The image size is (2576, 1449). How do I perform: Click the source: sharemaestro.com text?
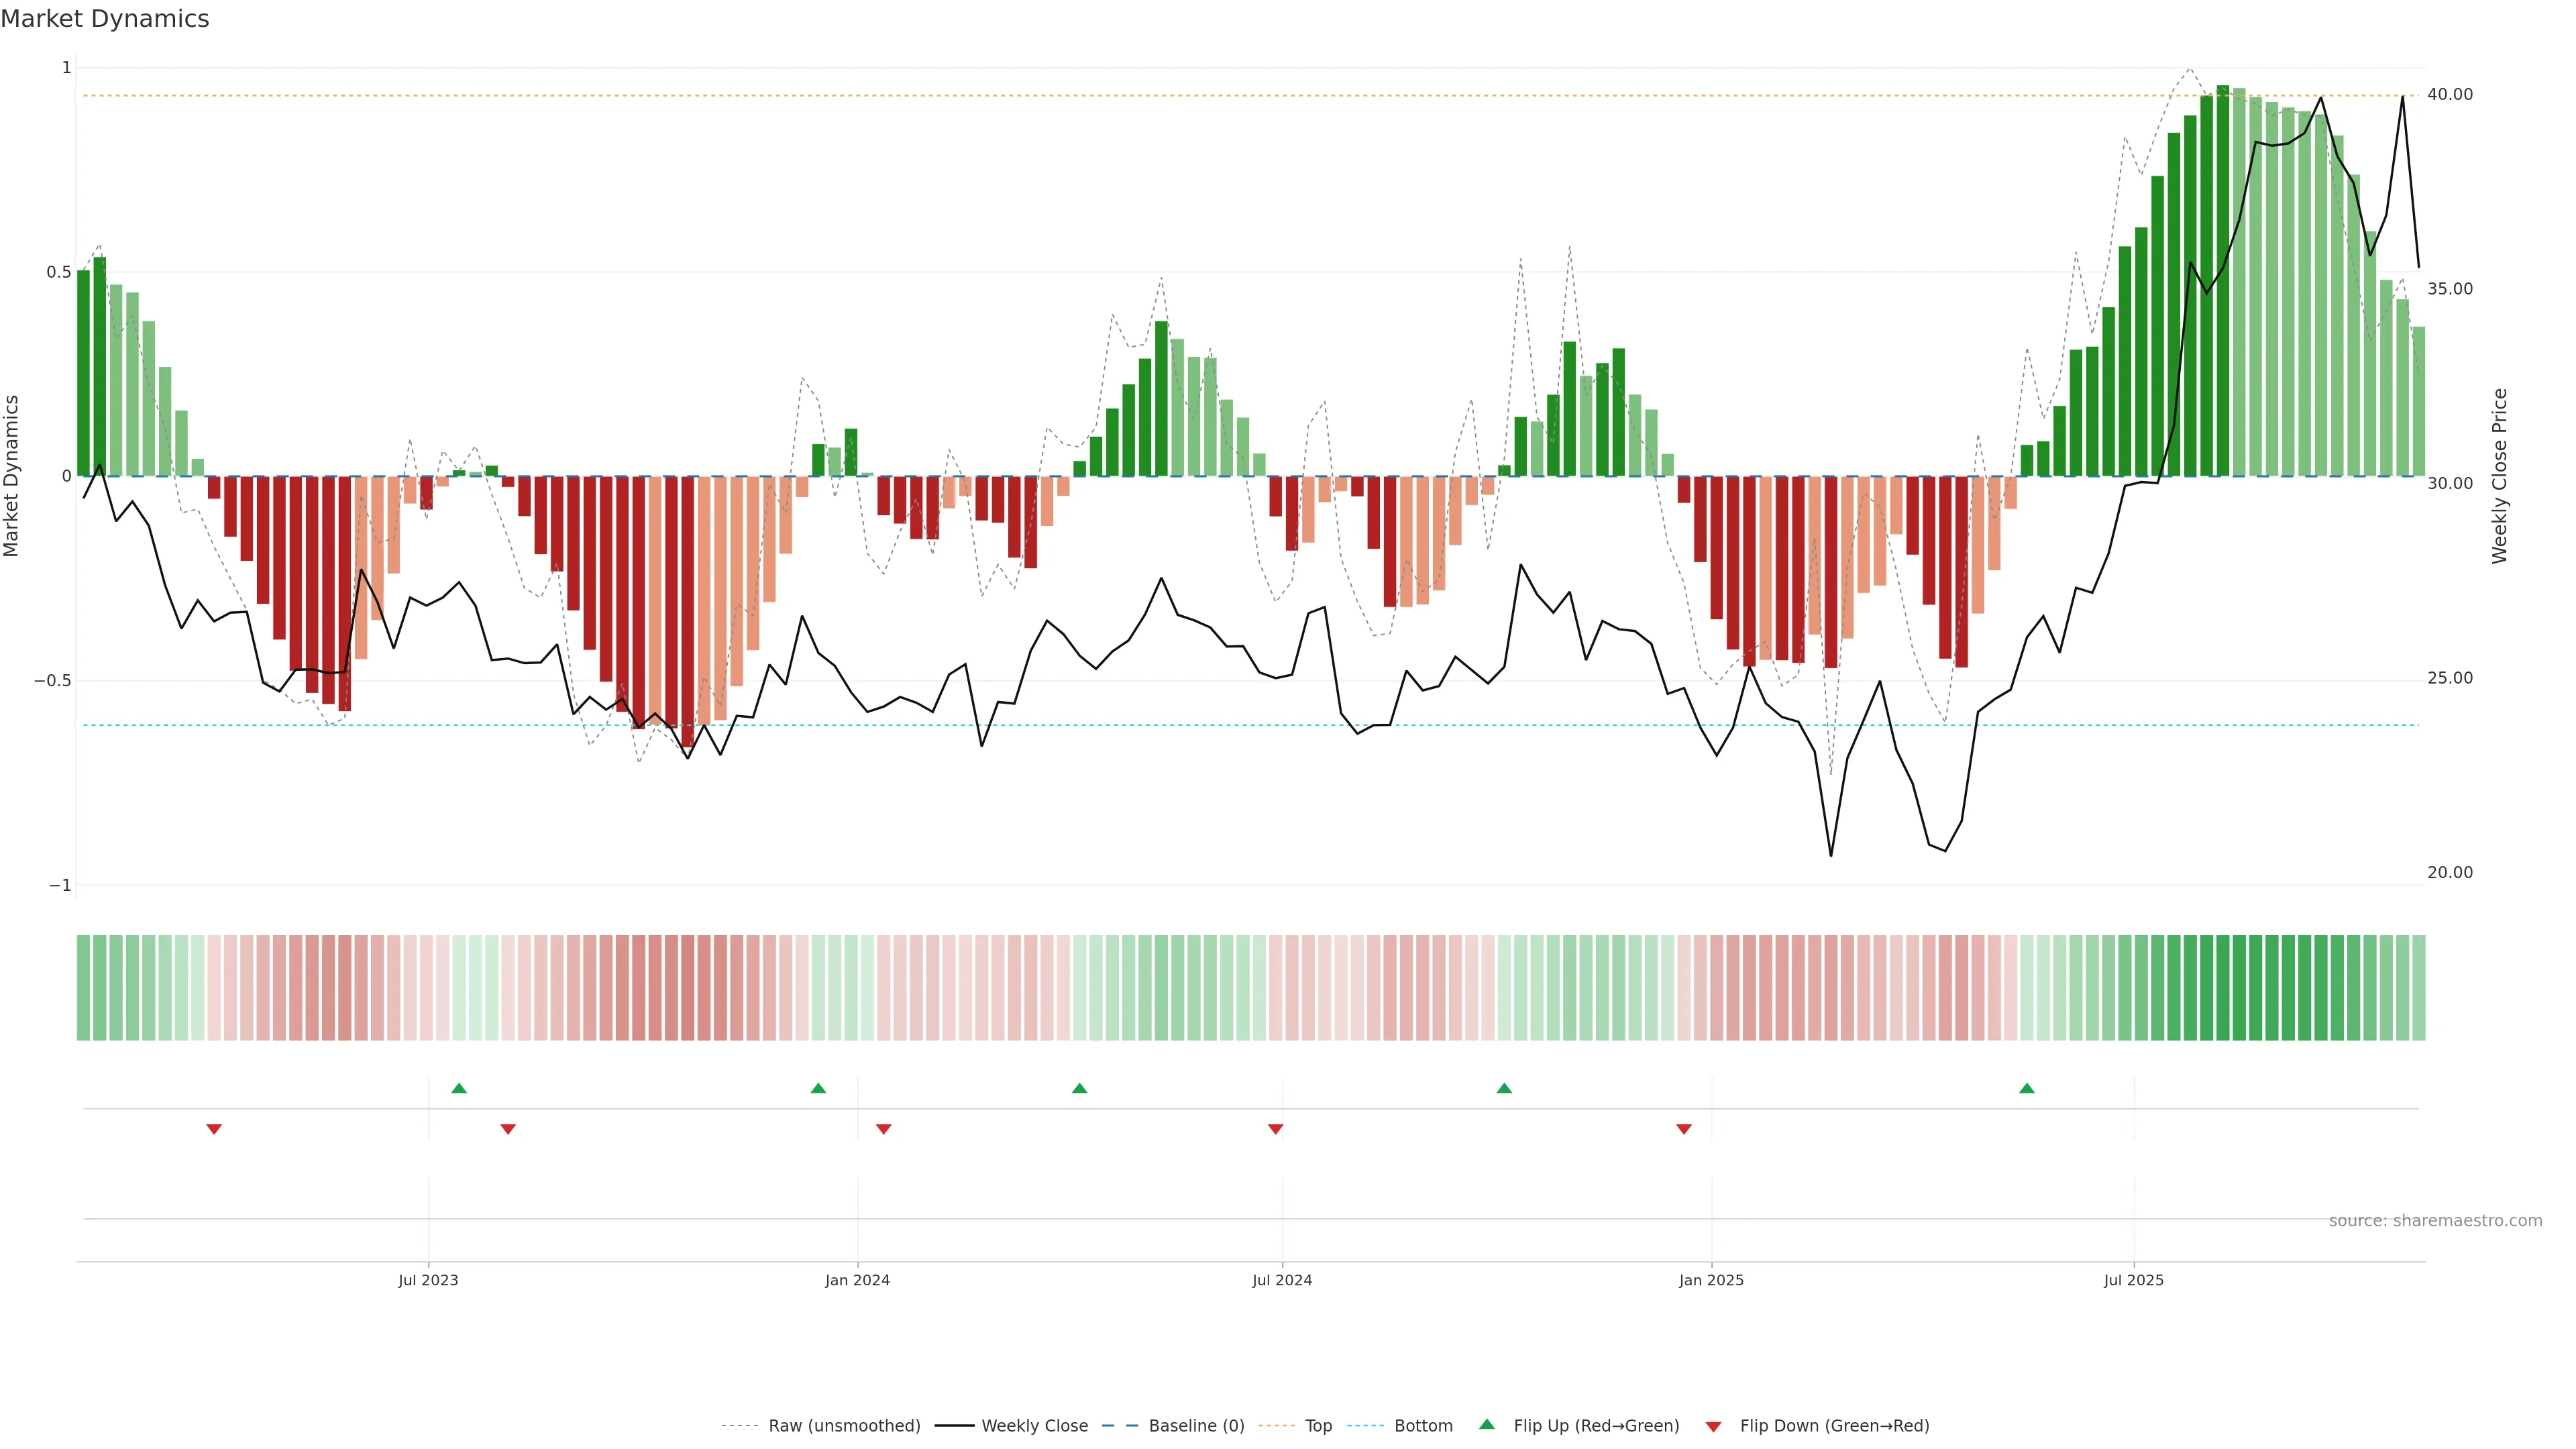(2435, 1221)
